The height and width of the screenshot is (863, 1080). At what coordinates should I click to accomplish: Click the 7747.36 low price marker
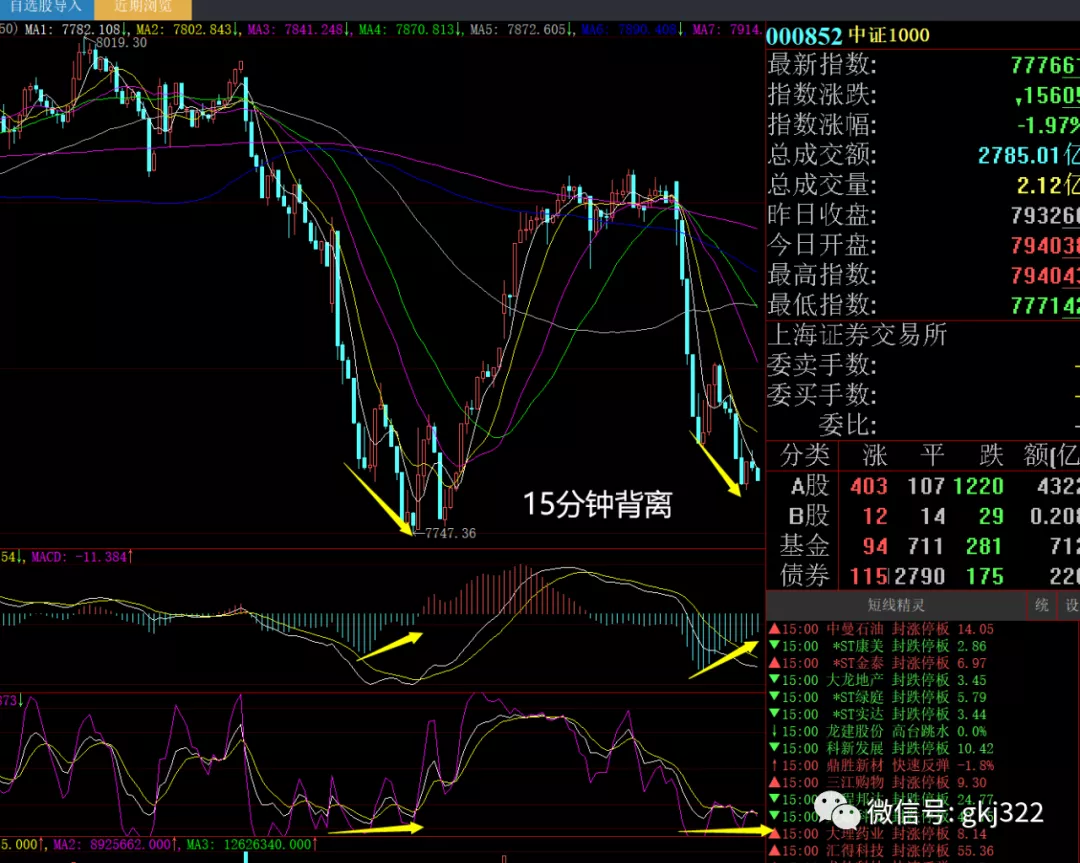coord(450,534)
